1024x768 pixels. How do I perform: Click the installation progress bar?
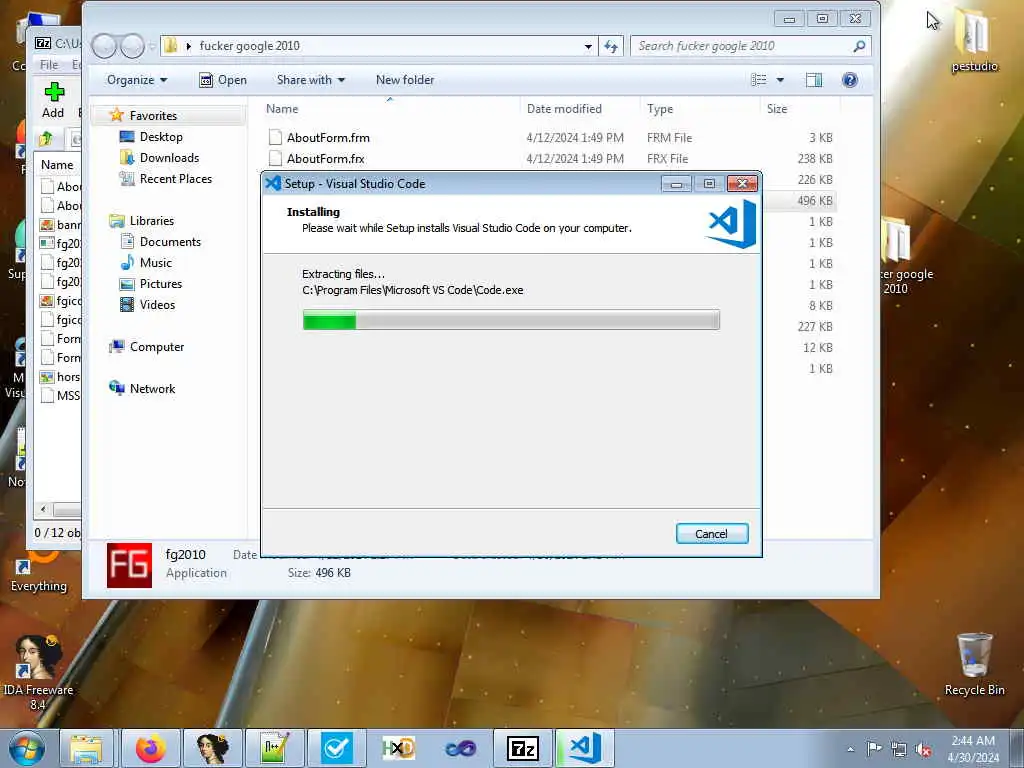click(x=511, y=320)
